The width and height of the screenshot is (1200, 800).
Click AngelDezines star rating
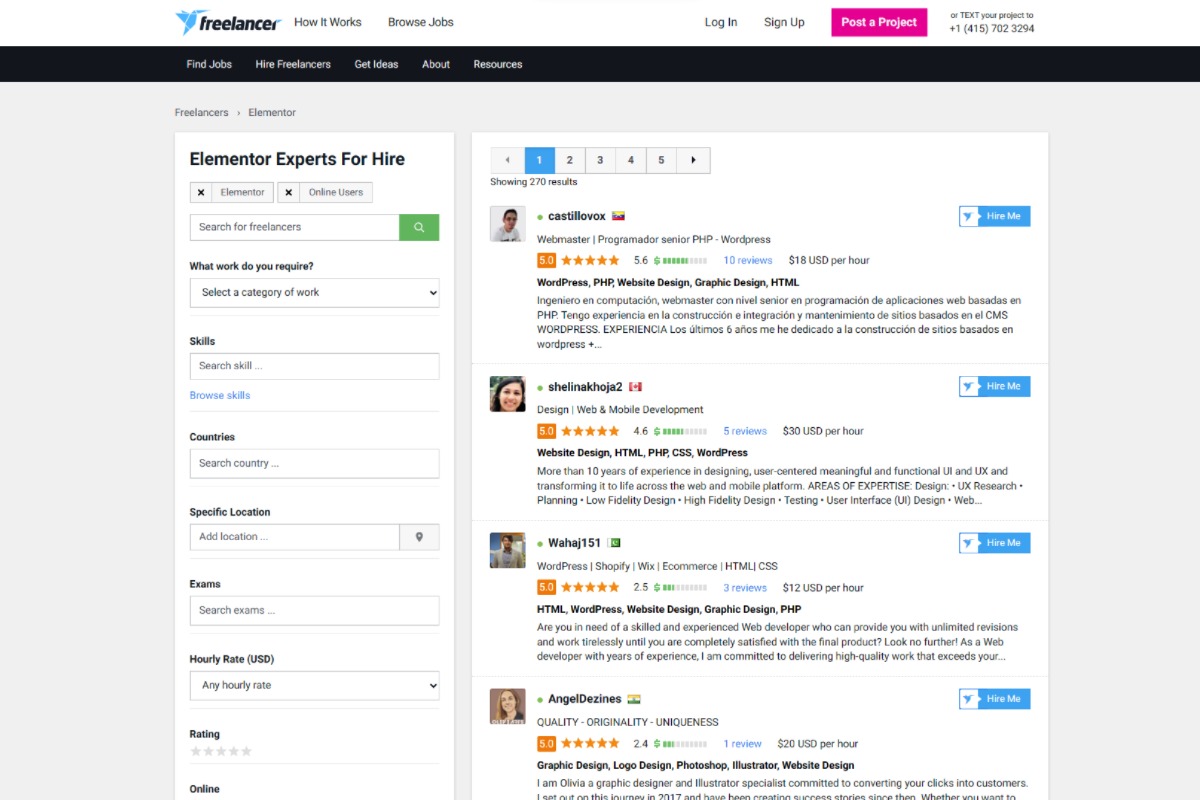pos(590,743)
